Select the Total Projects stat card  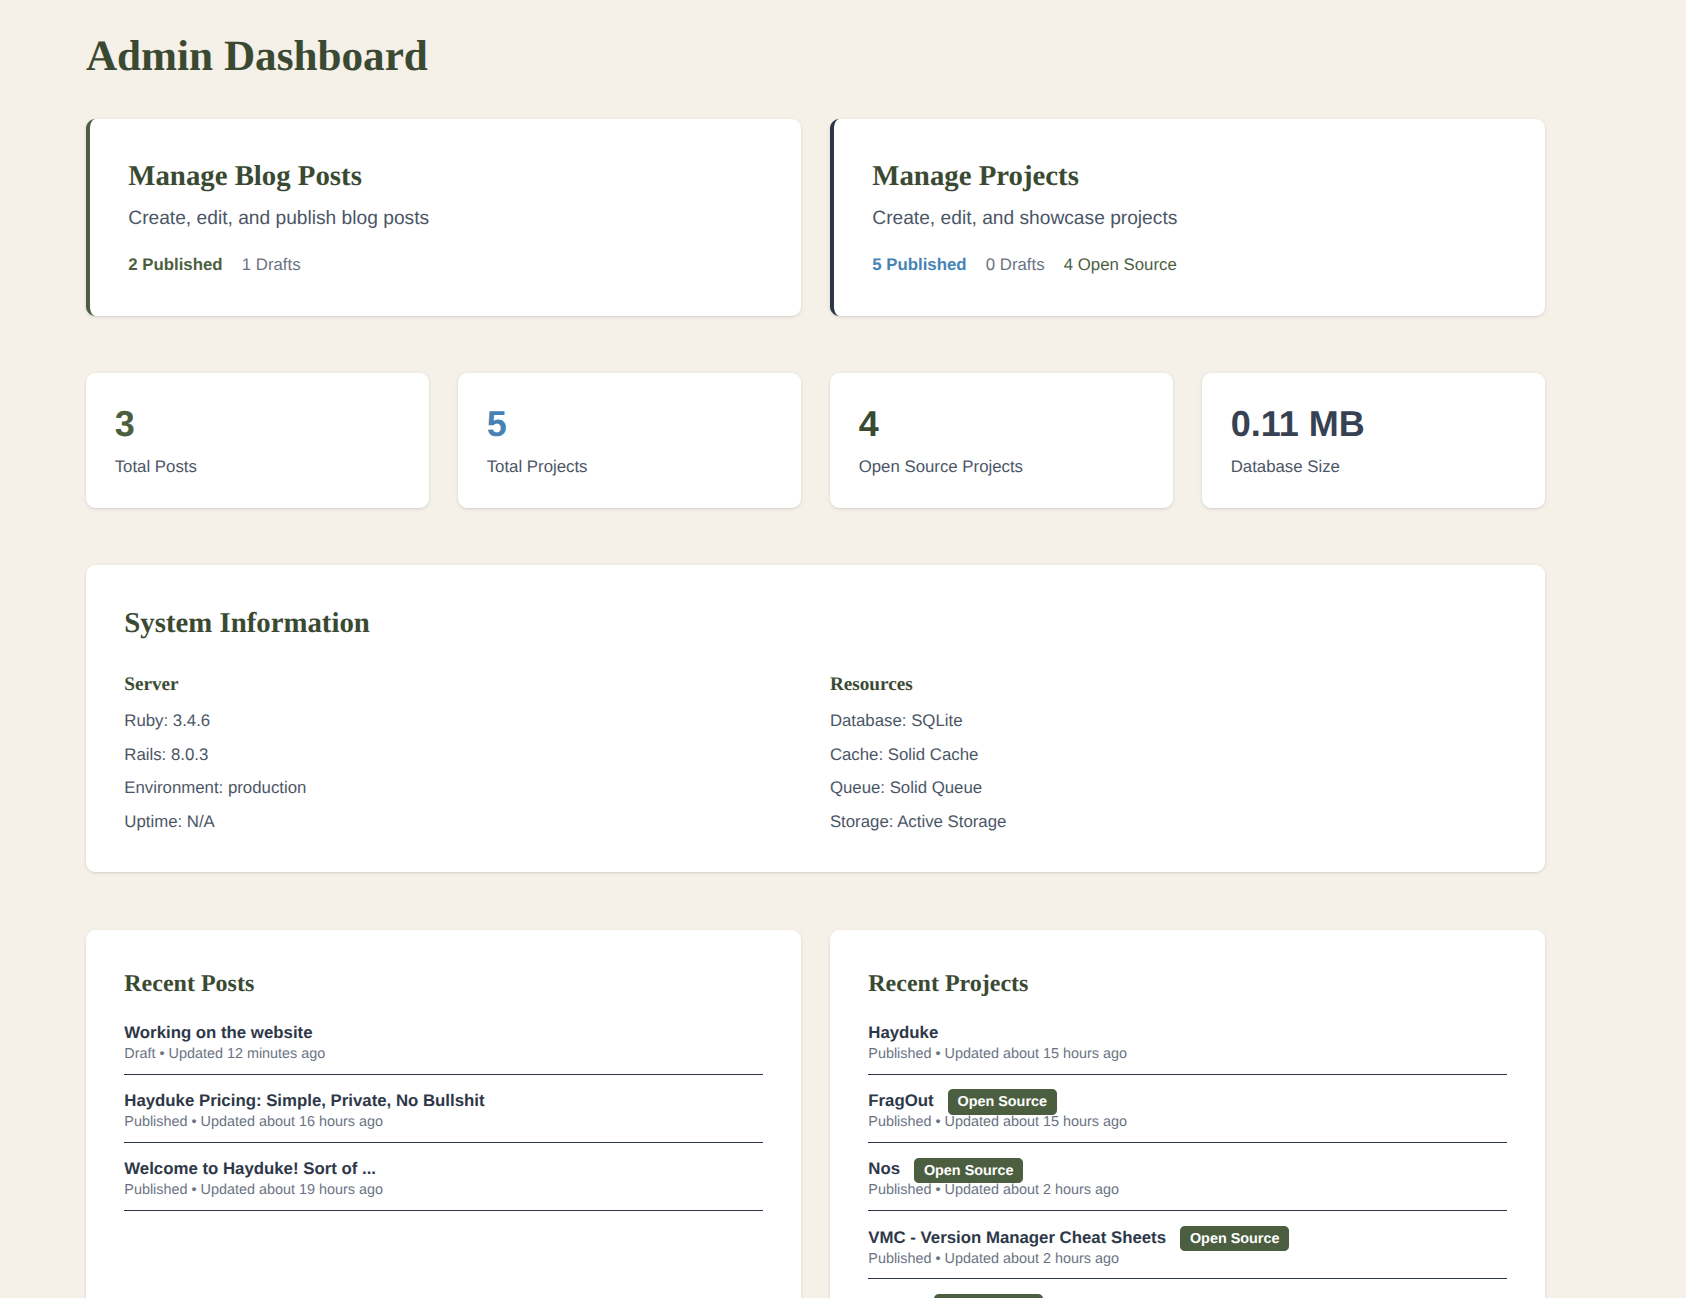point(629,441)
